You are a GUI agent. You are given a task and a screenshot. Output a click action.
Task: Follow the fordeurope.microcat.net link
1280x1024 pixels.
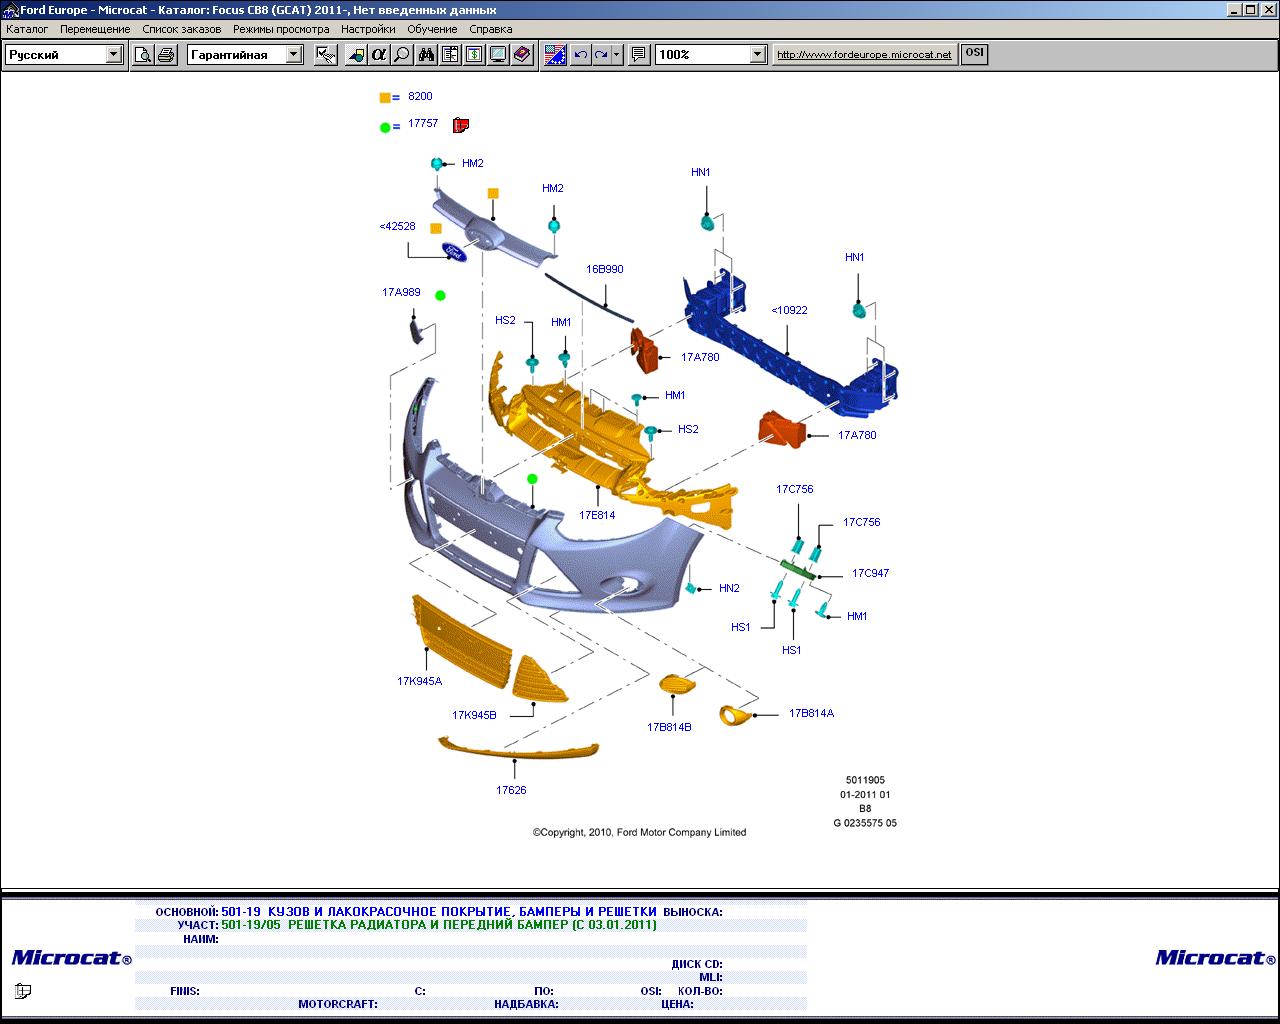pyautogui.click(x=864, y=55)
